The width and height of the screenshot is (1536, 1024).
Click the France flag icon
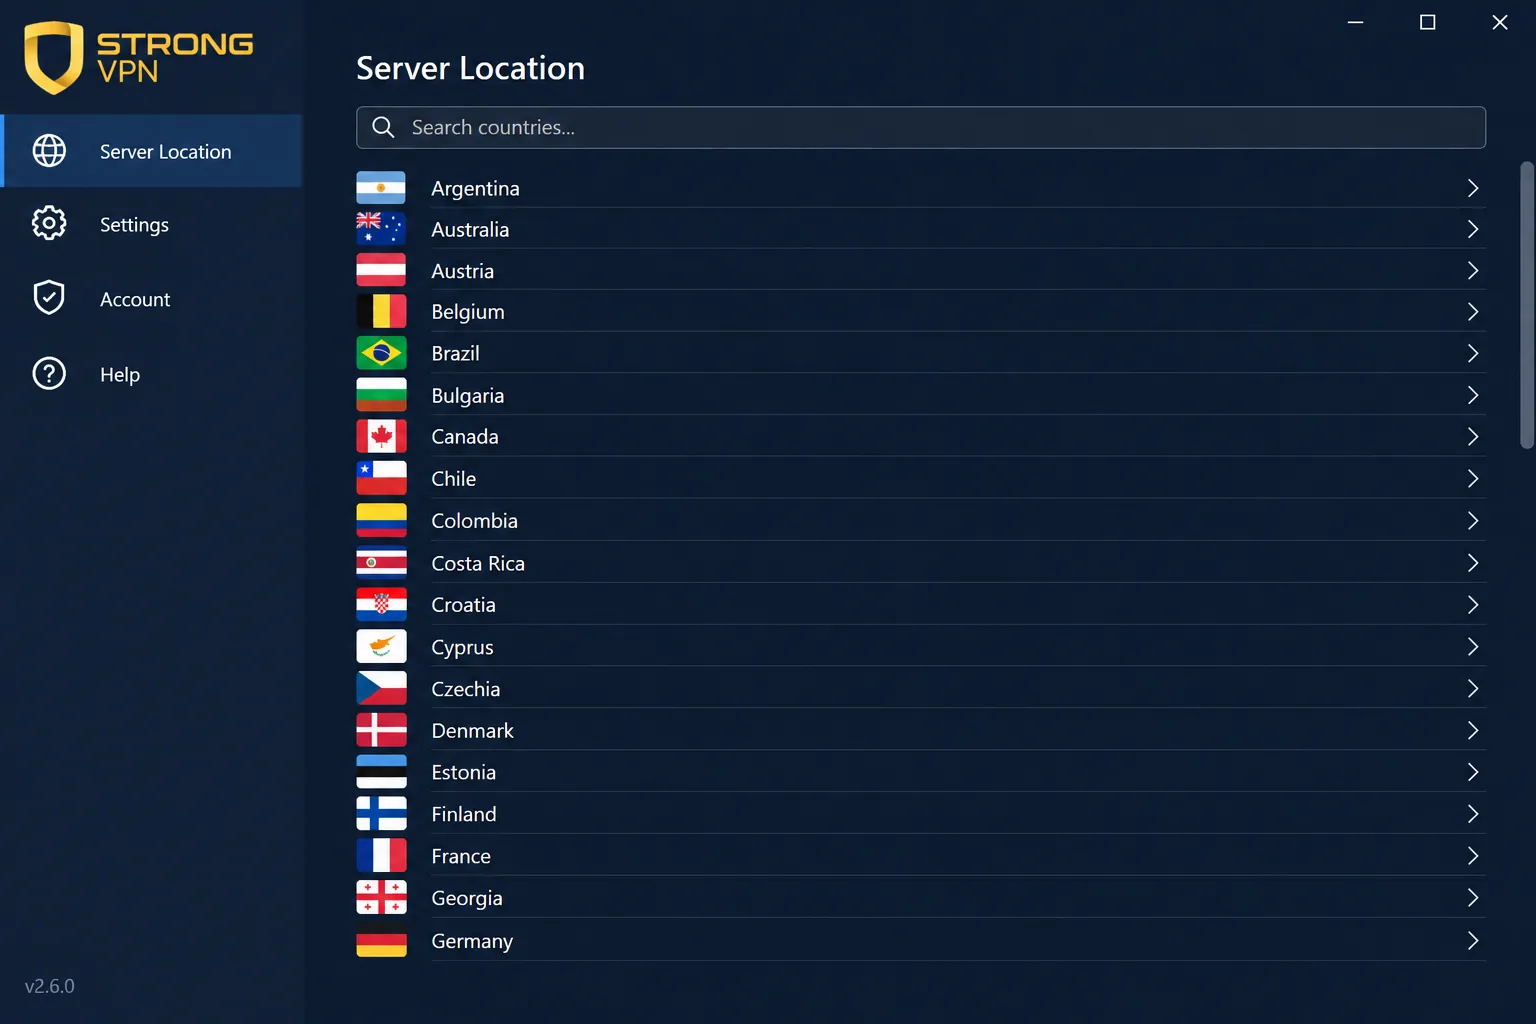(381, 856)
